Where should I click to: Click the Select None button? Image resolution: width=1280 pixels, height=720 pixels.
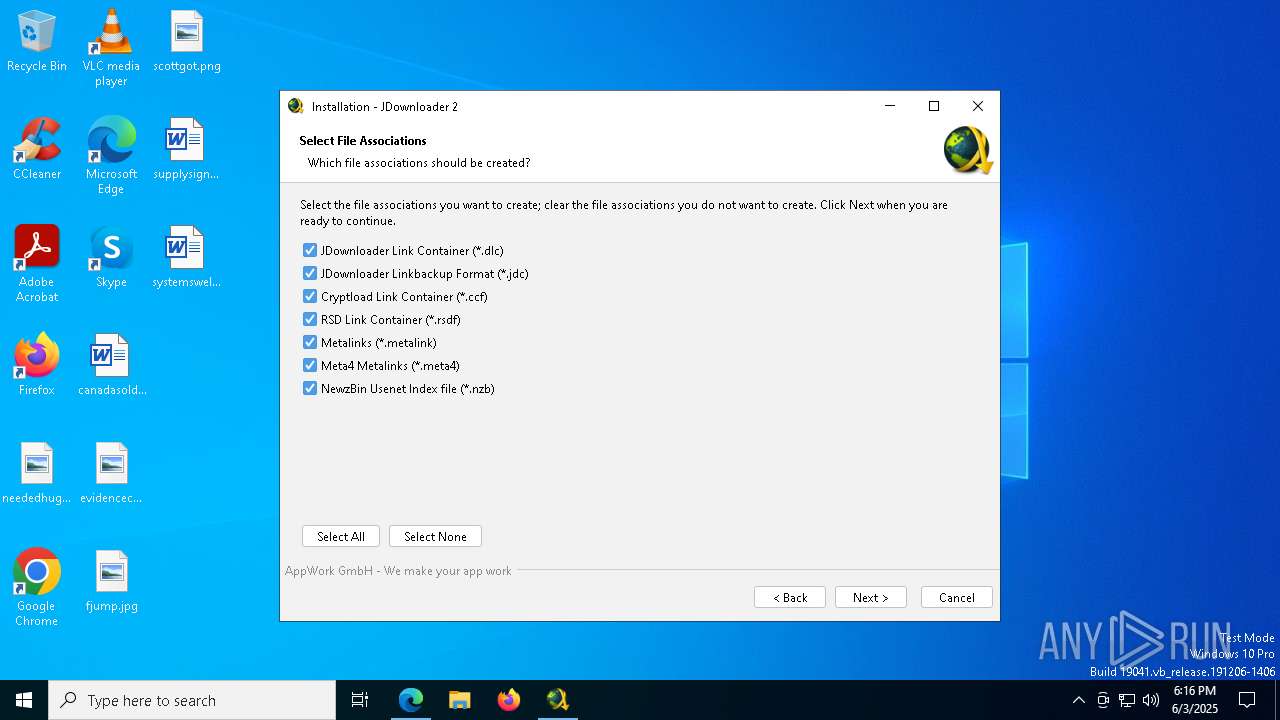(435, 537)
